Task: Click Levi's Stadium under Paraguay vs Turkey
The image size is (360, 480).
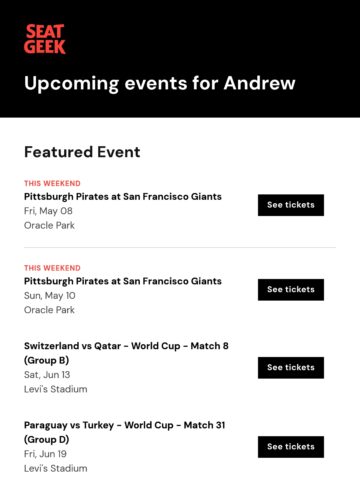Action: 56,468
